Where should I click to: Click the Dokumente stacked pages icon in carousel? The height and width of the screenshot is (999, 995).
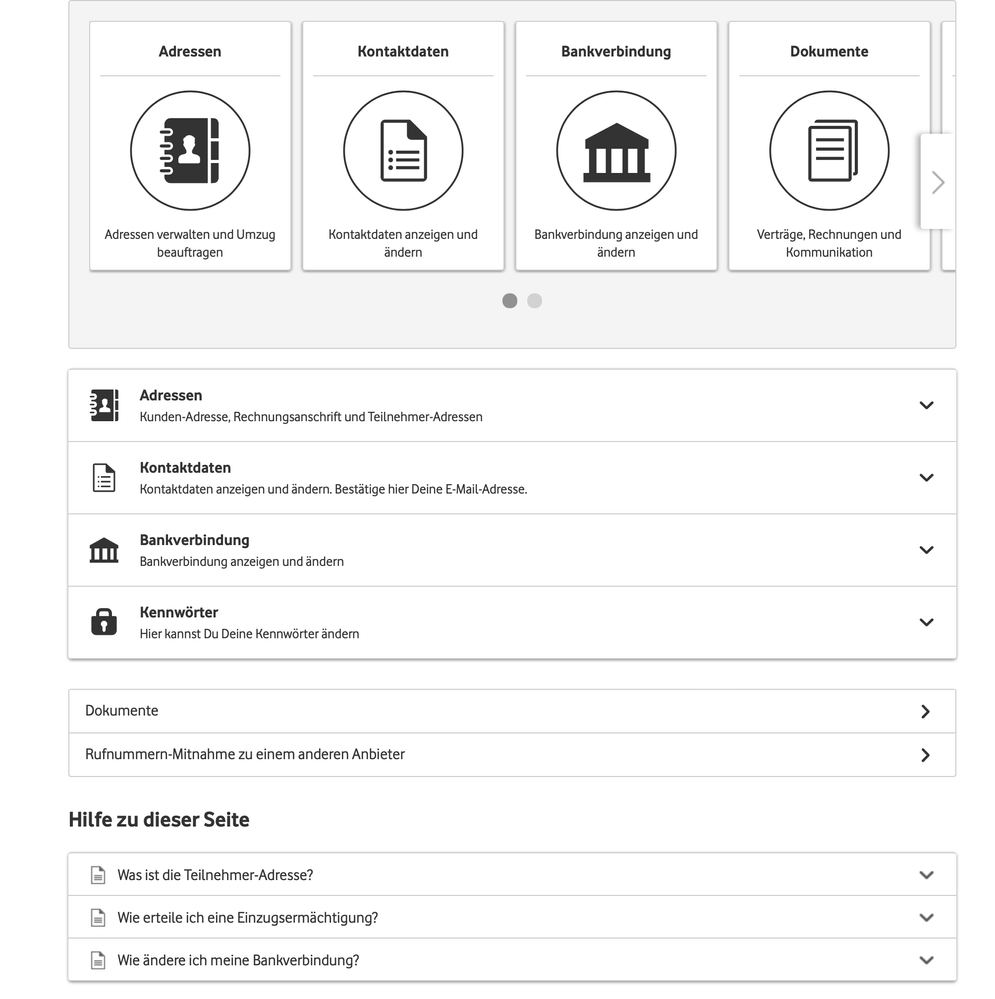coord(829,151)
